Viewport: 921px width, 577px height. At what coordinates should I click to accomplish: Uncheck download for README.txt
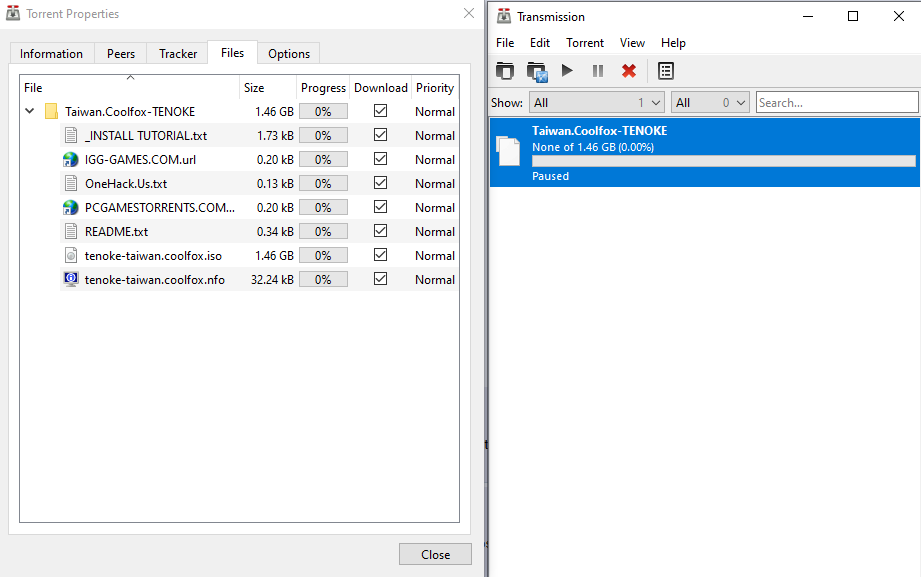point(381,231)
